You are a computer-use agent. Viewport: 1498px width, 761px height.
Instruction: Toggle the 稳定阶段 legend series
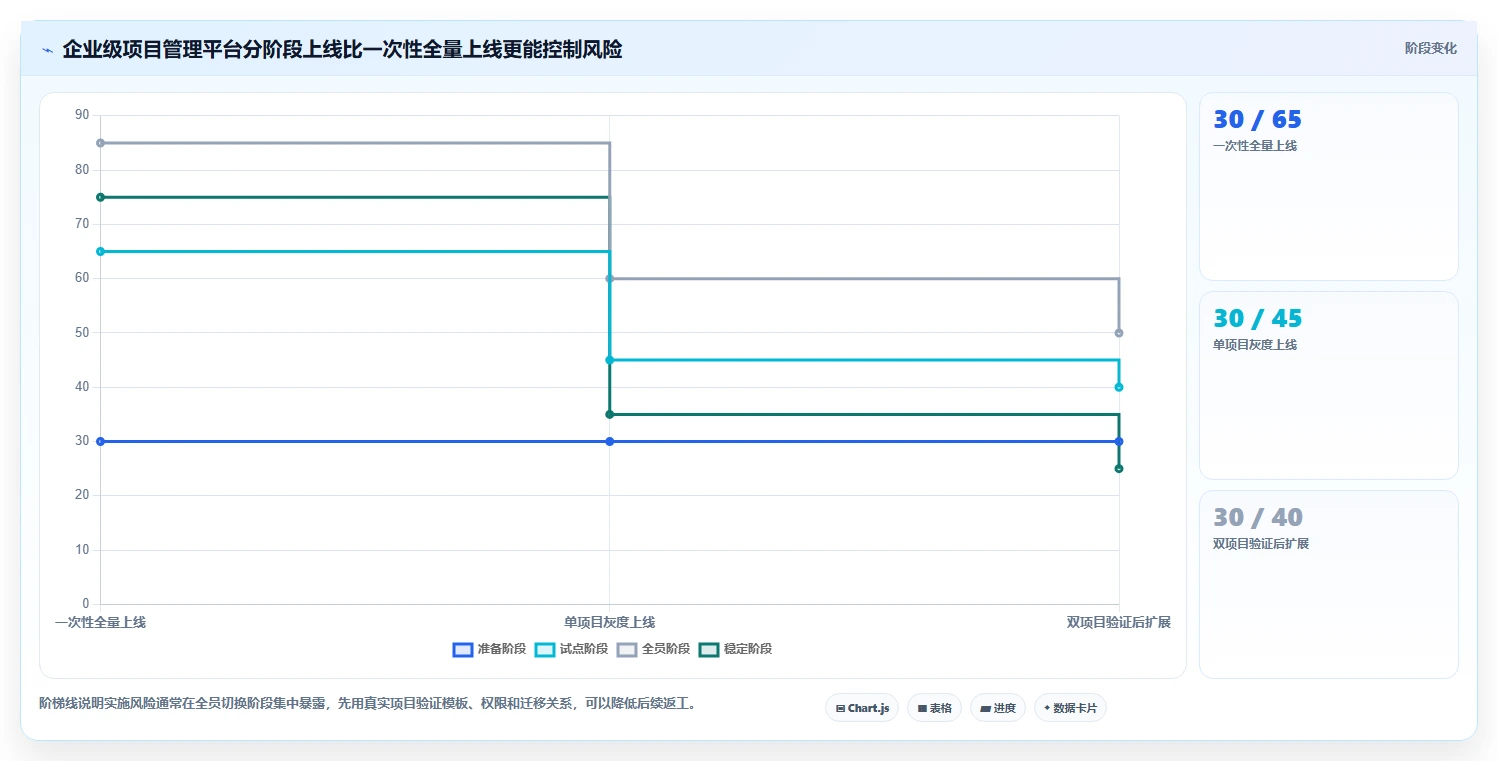(x=735, y=649)
